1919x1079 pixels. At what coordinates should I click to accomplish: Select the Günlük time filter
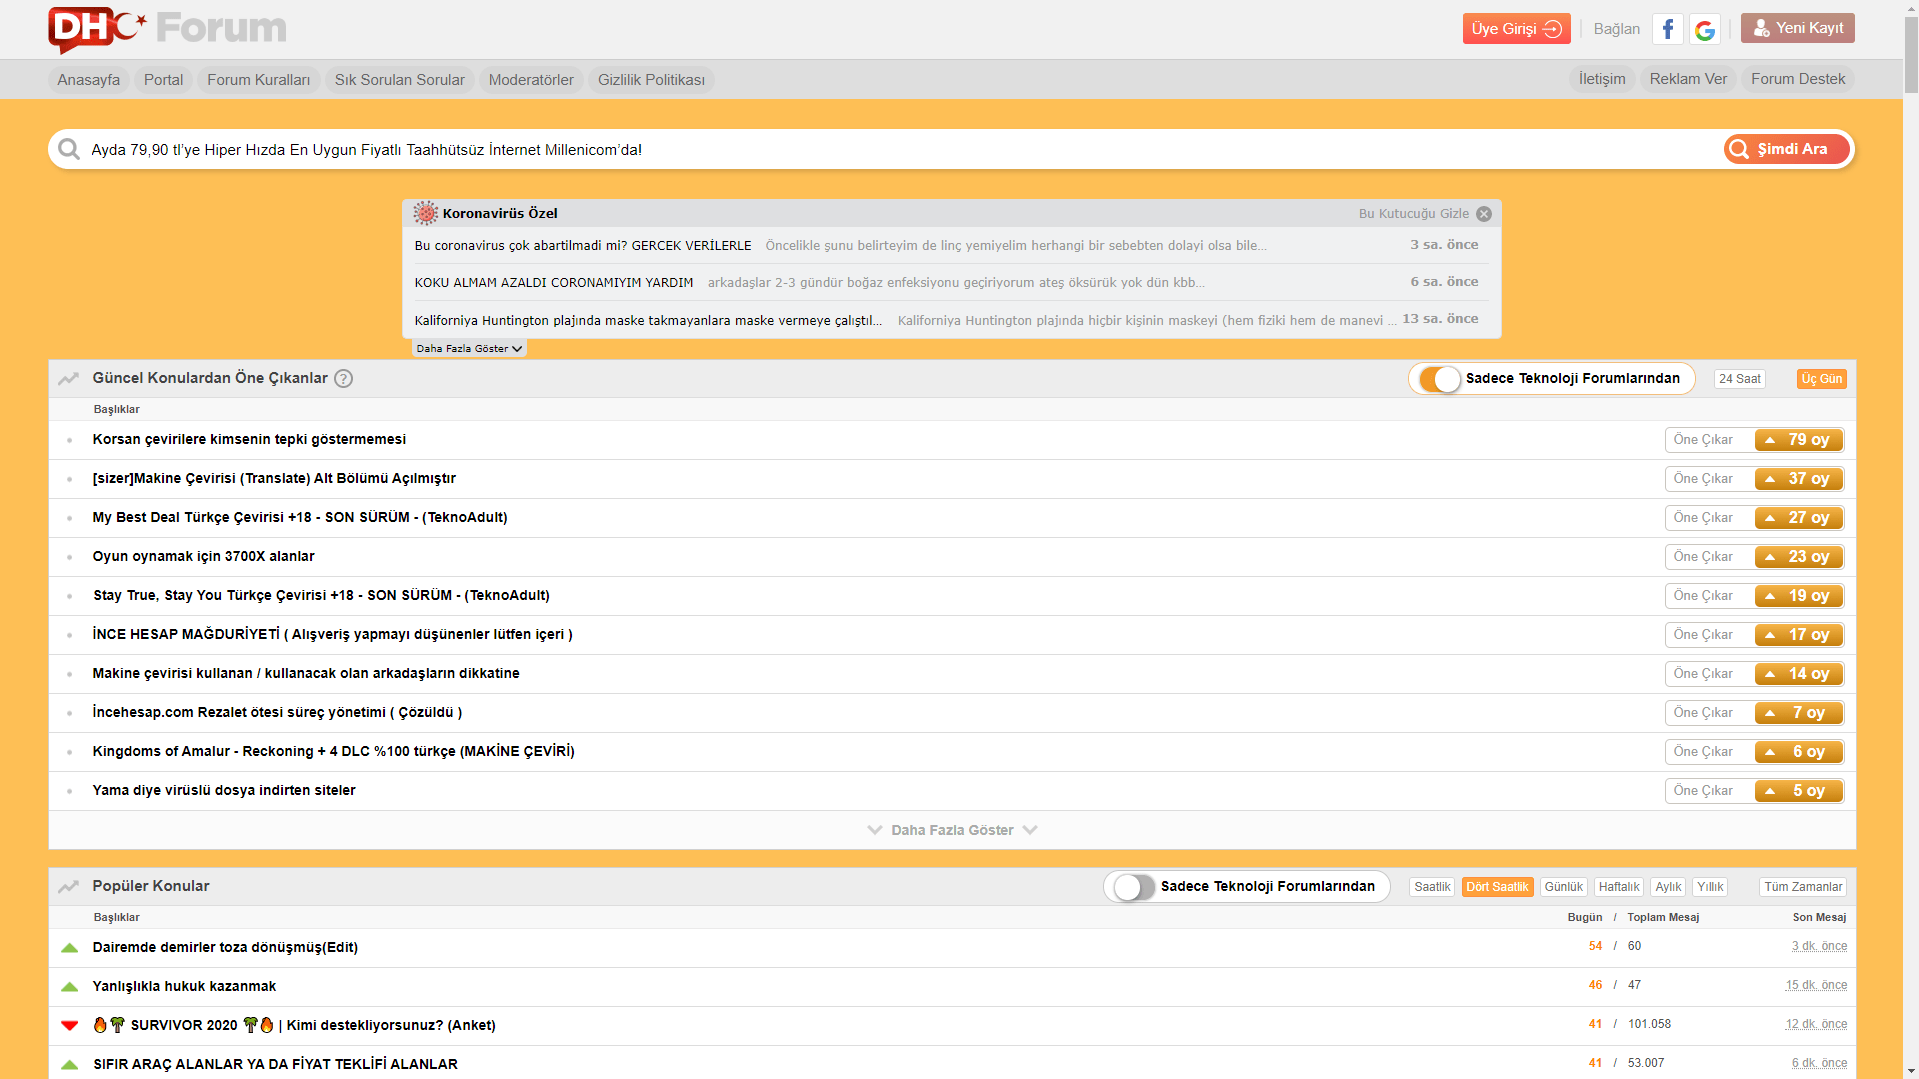tap(1563, 887)
